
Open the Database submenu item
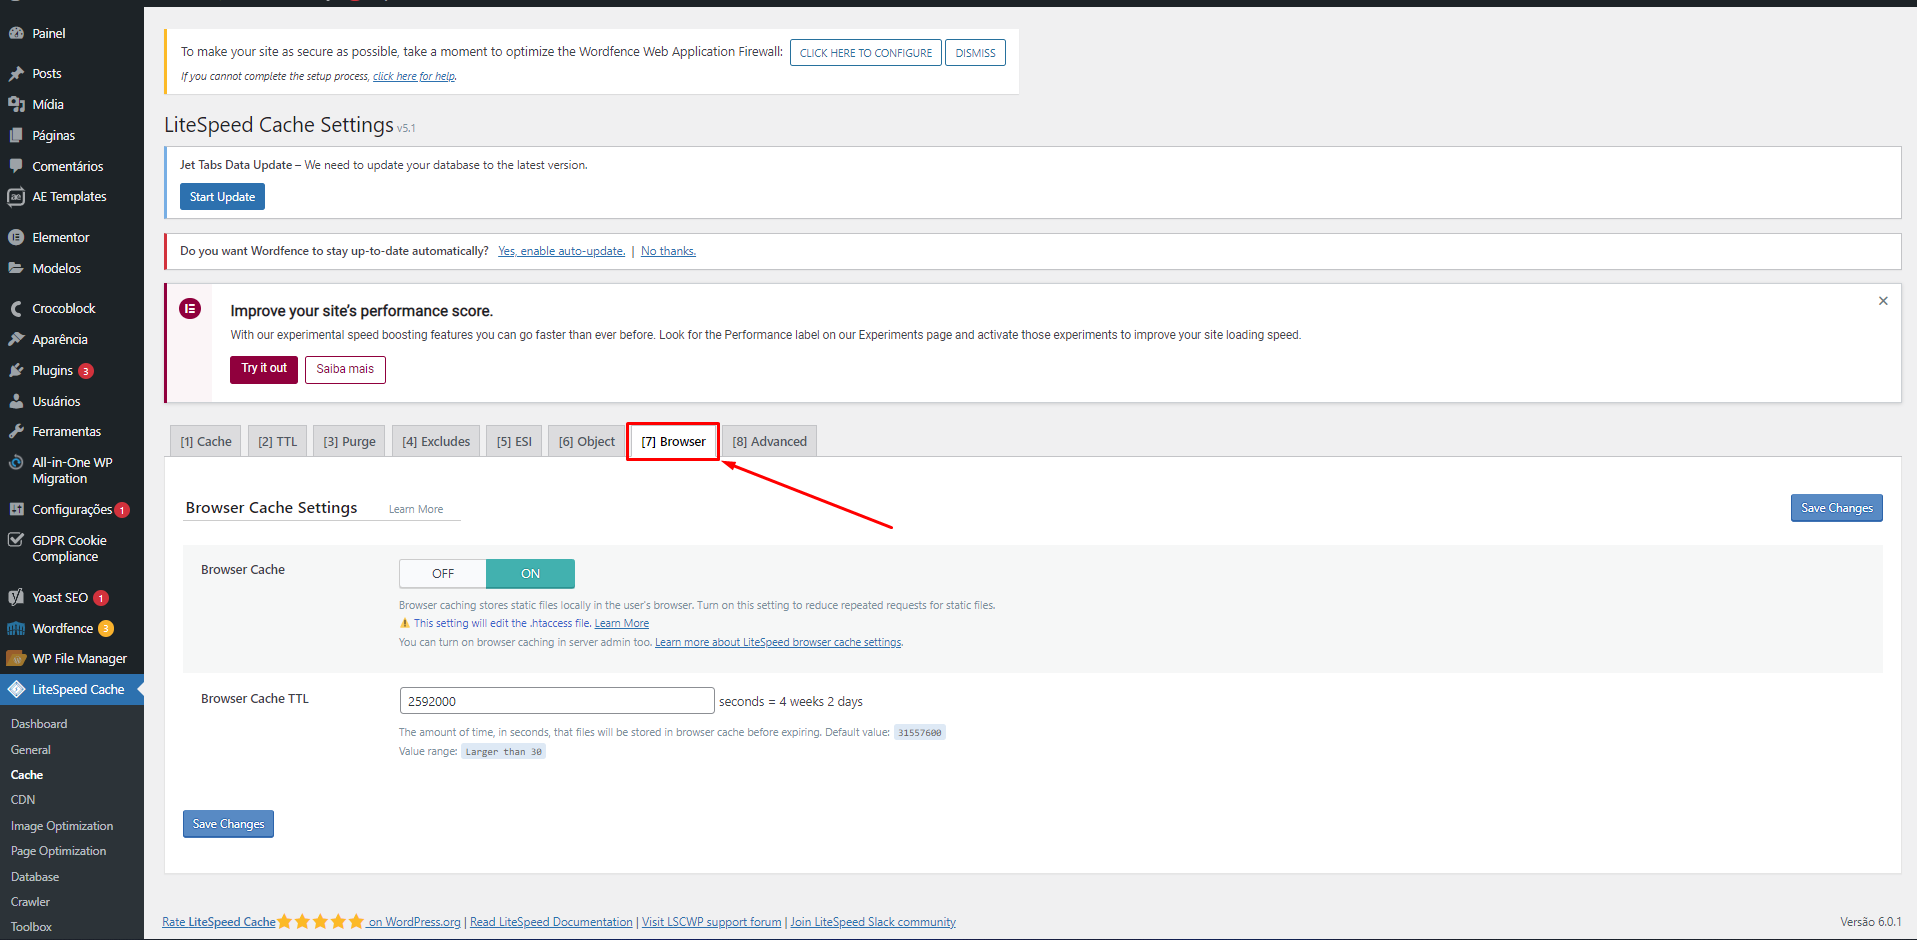pyautogui.click(x=35, y=877)
